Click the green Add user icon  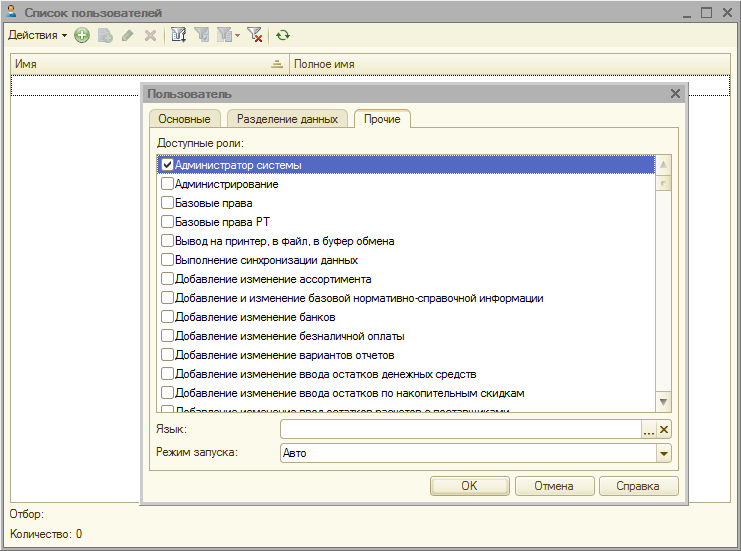[x=82, y=35]
